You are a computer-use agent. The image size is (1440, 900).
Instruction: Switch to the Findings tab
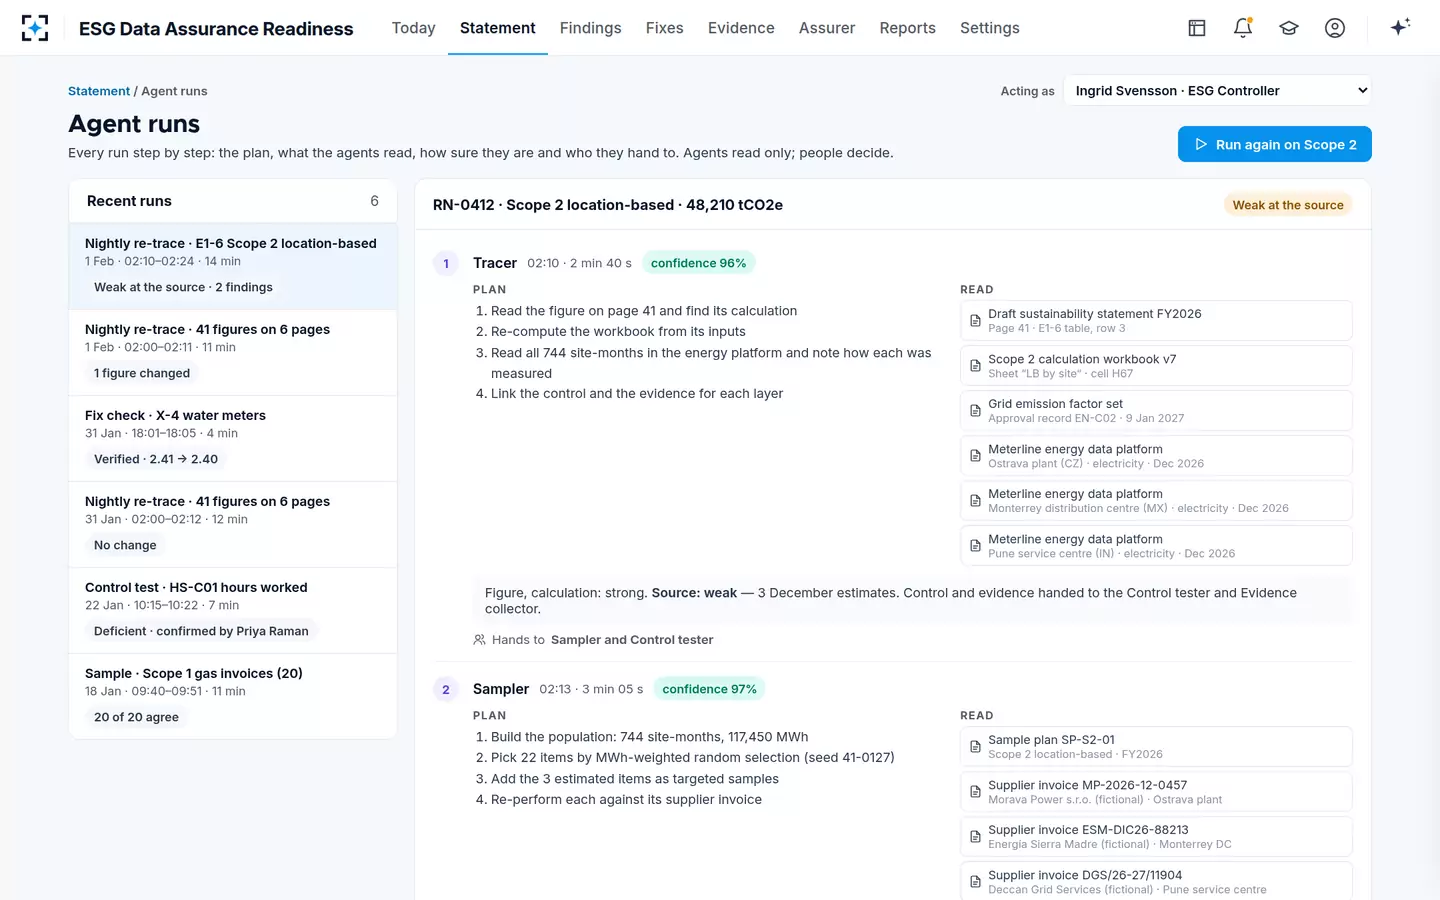[590, 28]
